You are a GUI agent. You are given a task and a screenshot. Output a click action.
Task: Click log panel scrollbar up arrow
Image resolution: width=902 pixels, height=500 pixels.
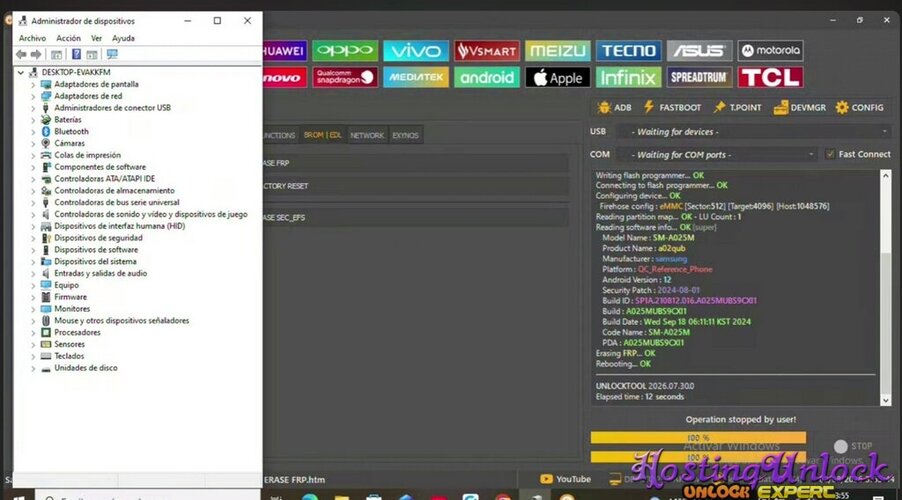(885, 175)
